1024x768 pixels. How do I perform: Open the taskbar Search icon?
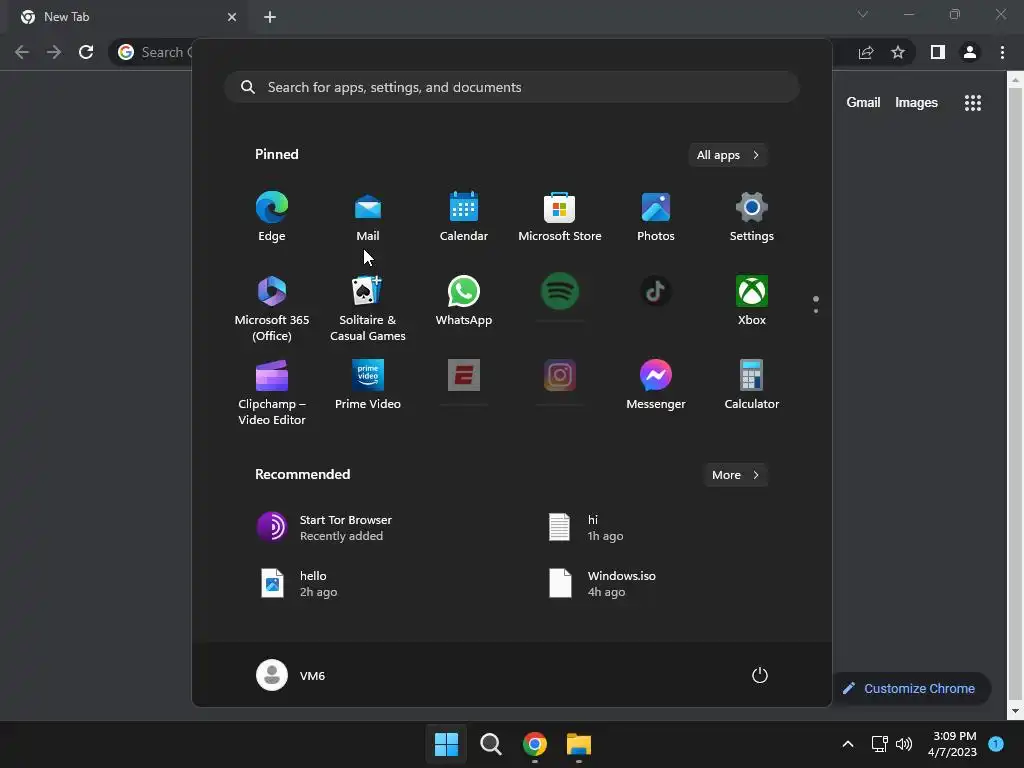[x=490, y=744]
